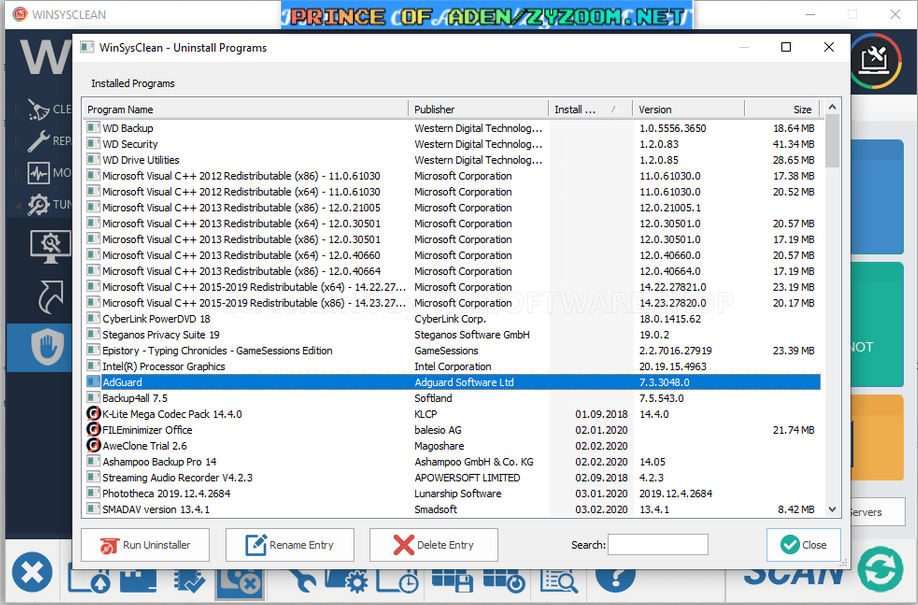The width and height of the screenshot is (918, 605).
Task: Select the WD Security row
Action: coord(453,144)
